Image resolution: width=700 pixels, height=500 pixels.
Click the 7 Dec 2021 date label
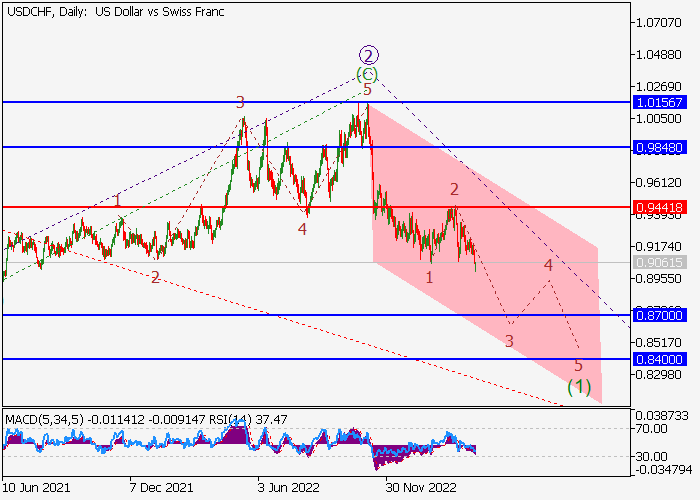click(x=161, y=487)
